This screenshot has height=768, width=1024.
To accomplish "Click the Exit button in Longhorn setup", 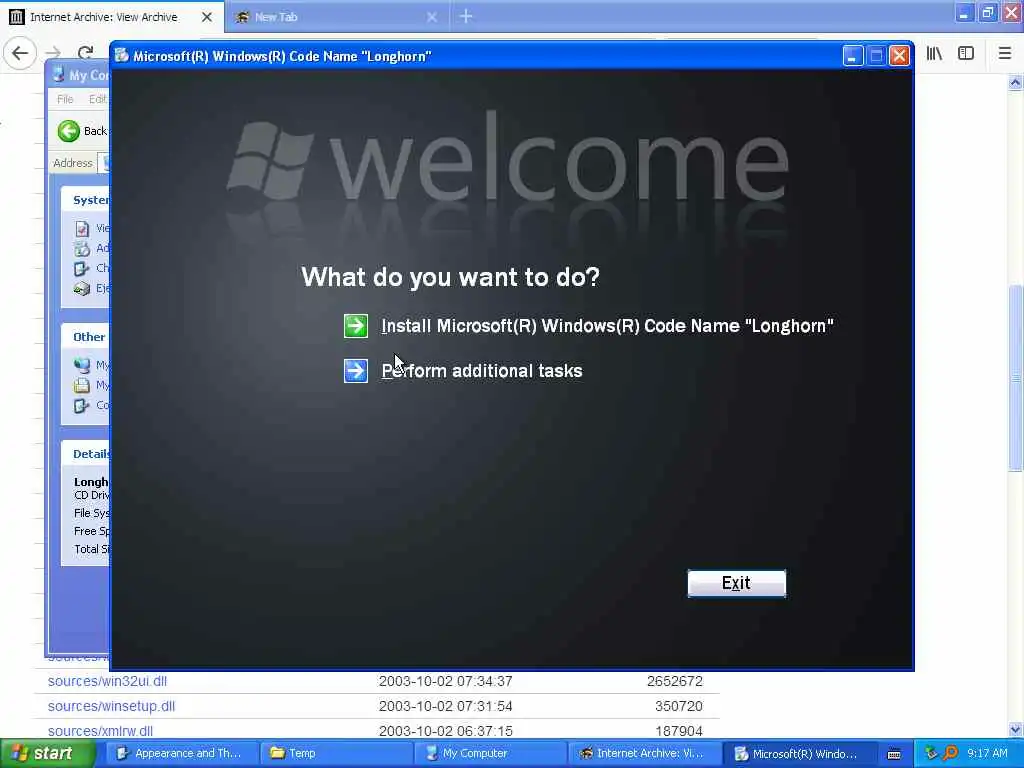I will 737,583.
